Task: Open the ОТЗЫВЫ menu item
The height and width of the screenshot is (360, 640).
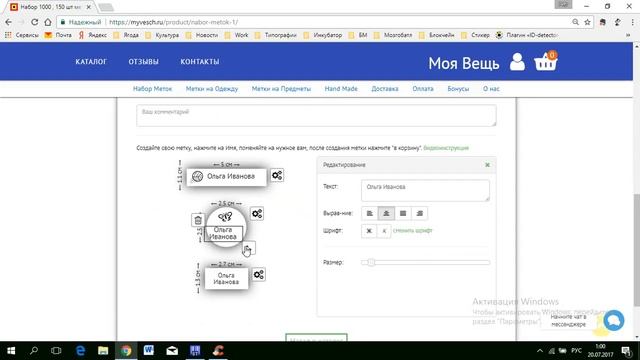Action: pos(143,62)
